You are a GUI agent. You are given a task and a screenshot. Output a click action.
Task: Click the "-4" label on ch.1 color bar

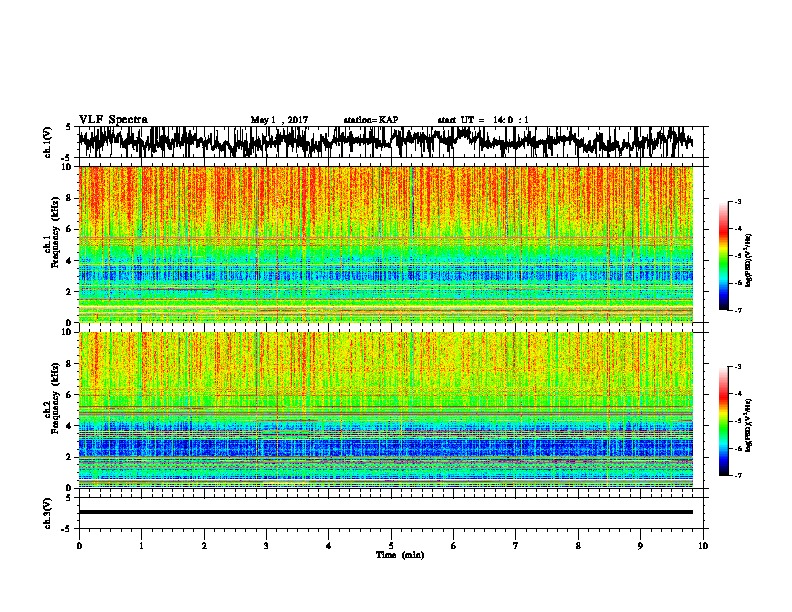[738, 229]
